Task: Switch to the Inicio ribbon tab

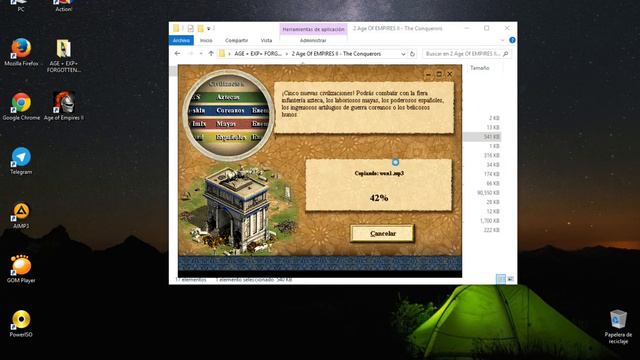Action: click(x=206, y=40)
